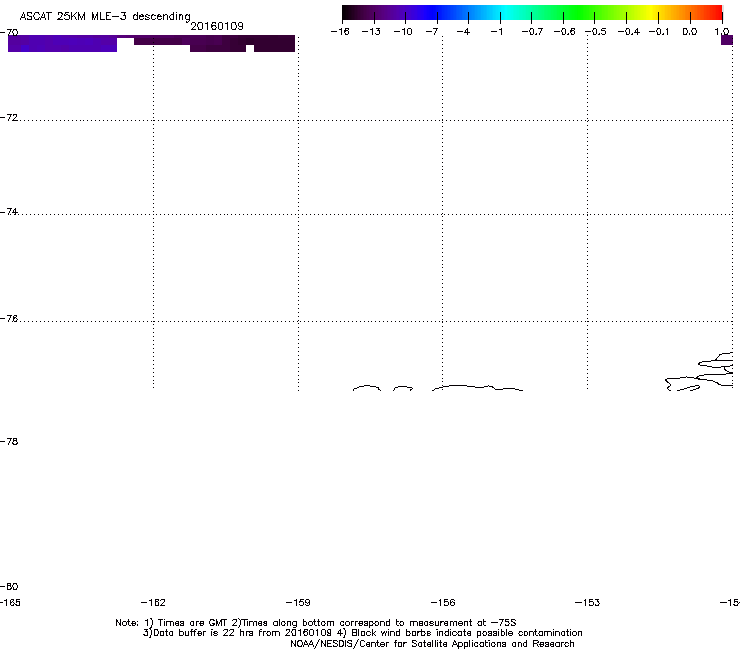Viewport: 740px width, 650px height.
Task: Click the colorbar label 0.0
Action: tap(690, 32)
